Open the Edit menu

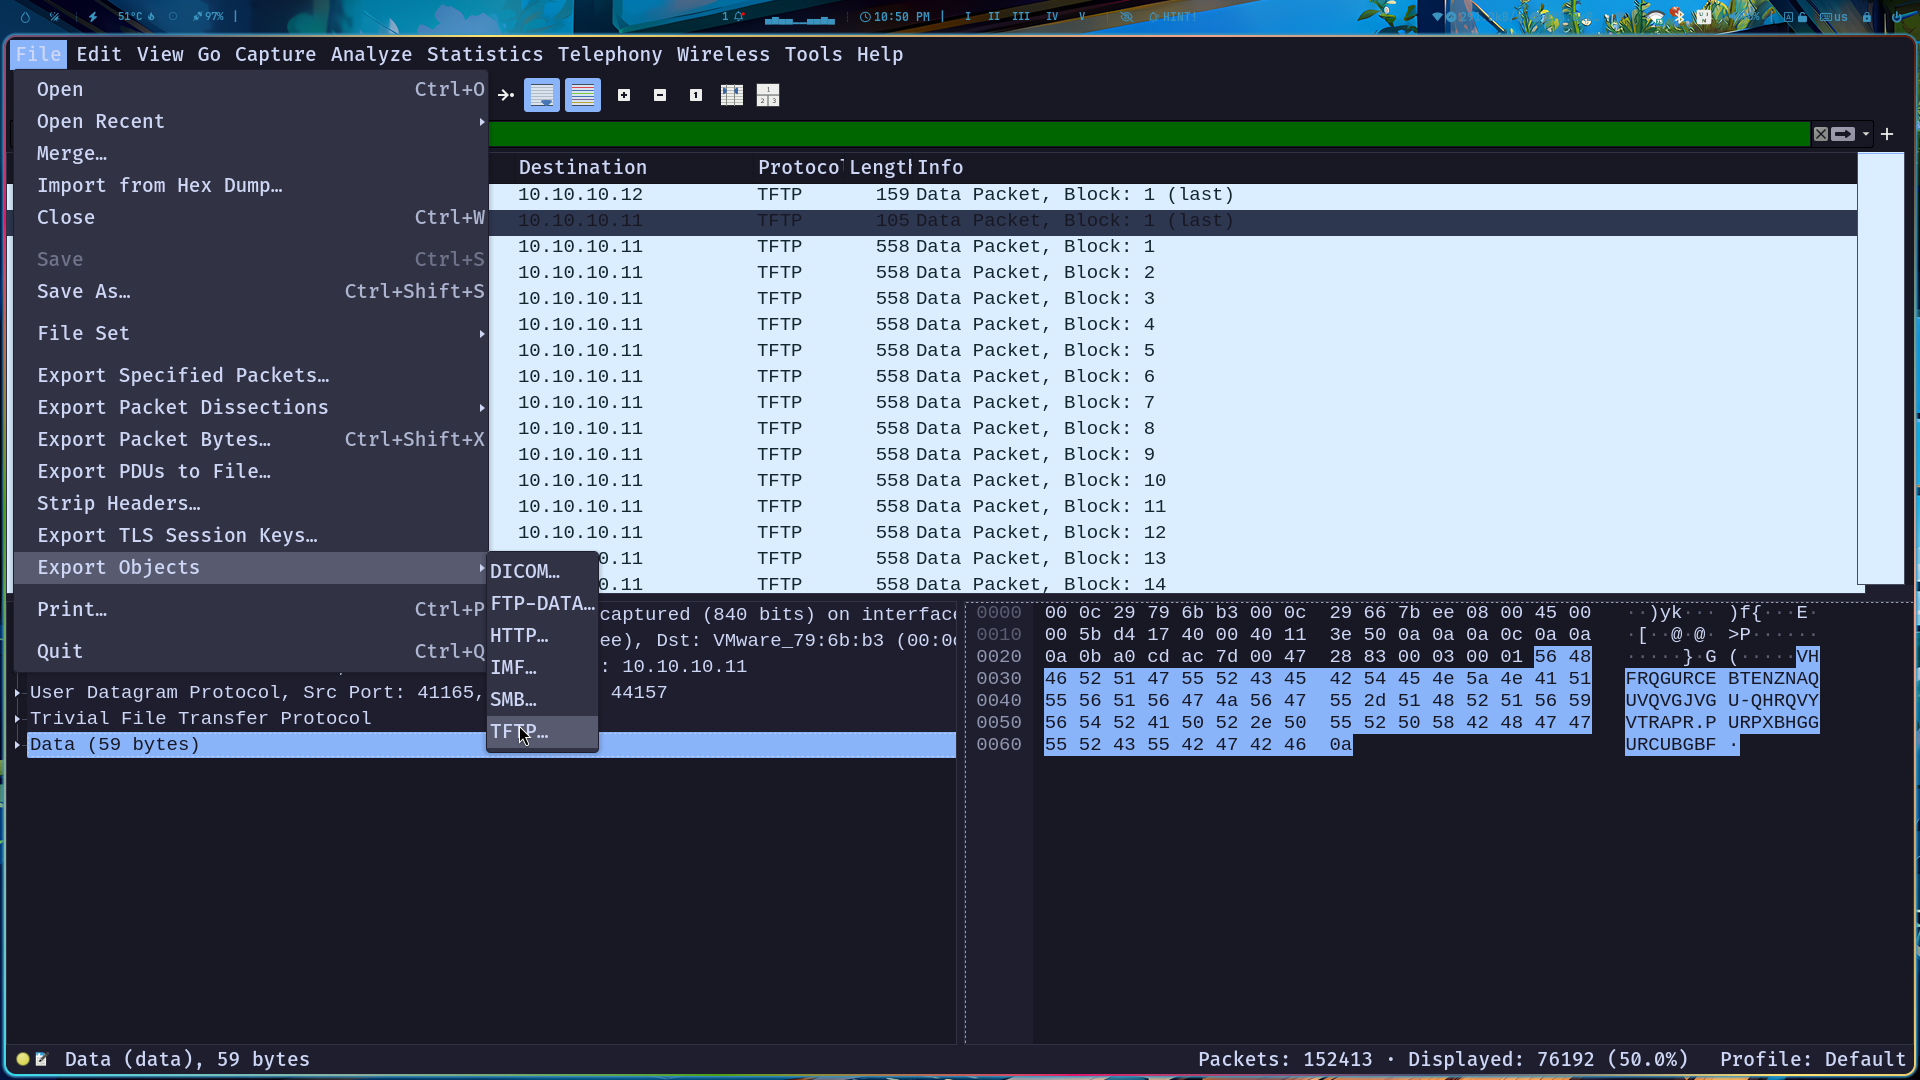[x=99, y=54]
